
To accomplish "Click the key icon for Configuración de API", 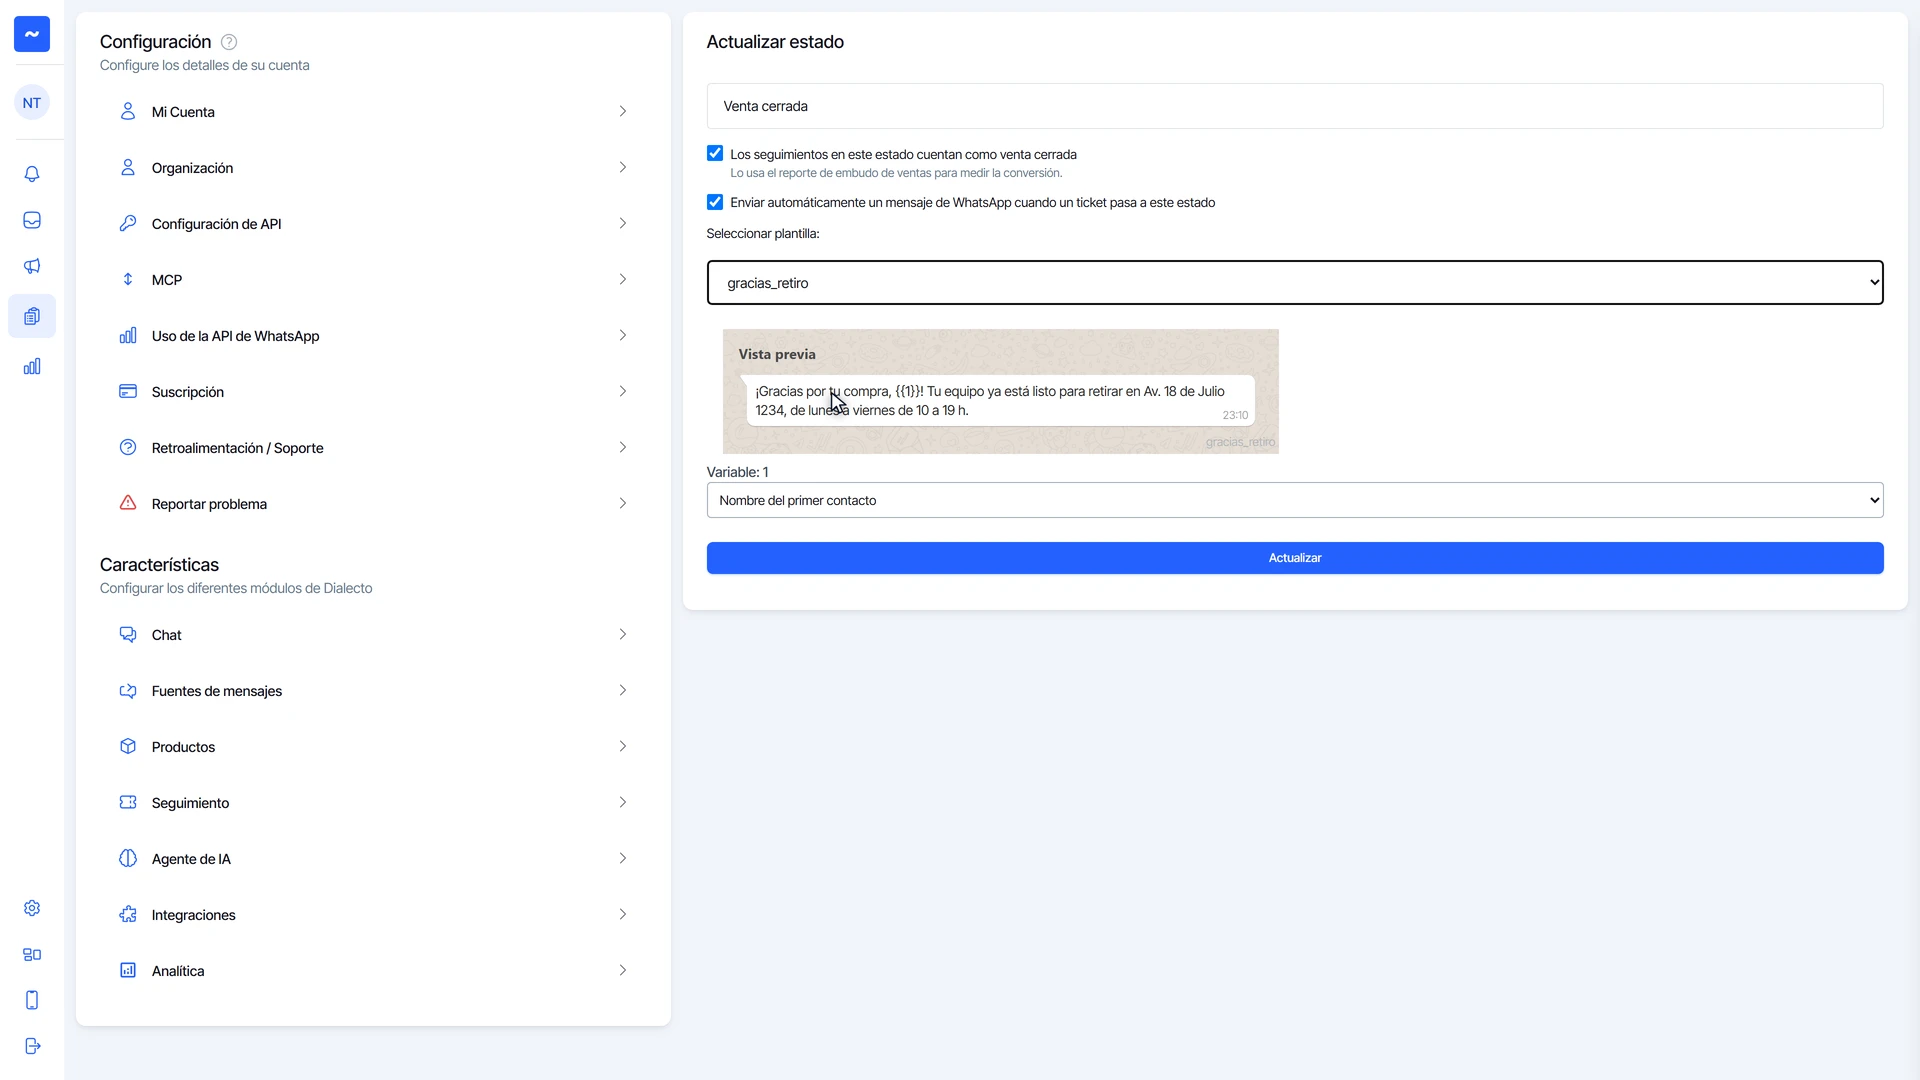I will tap(128, 223).
